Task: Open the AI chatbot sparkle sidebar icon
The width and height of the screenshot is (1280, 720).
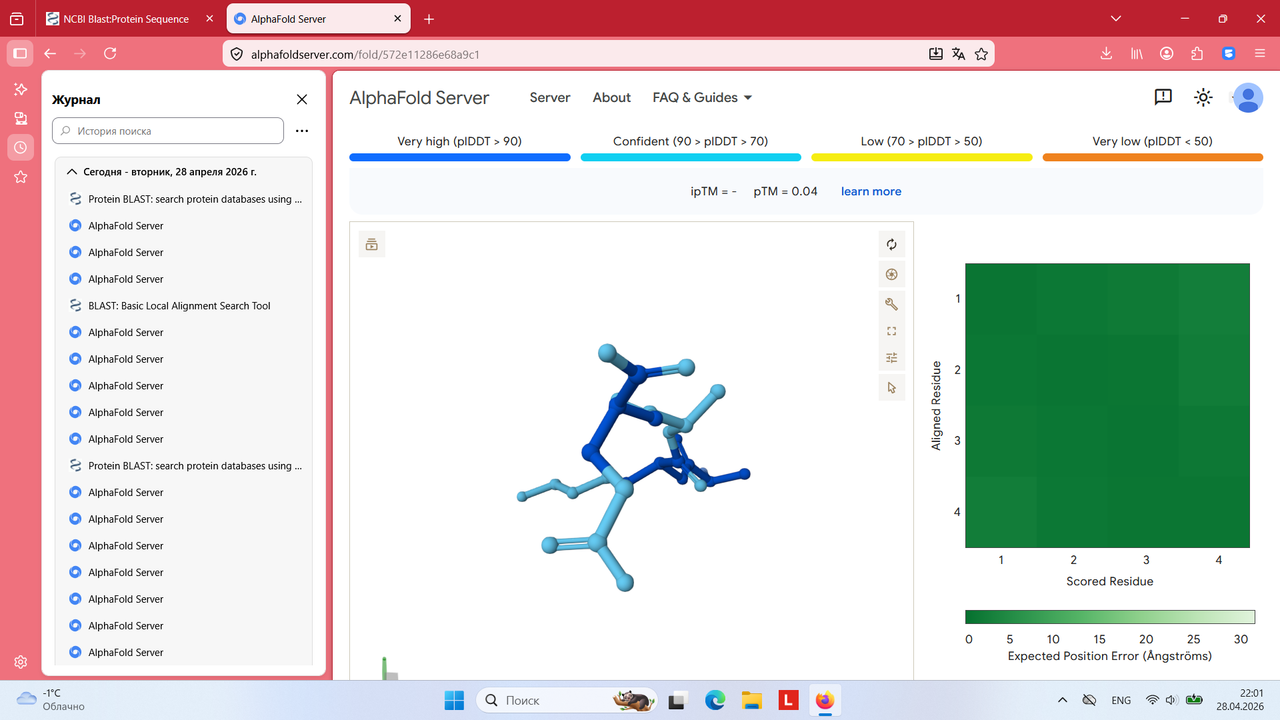Action: 20,89
